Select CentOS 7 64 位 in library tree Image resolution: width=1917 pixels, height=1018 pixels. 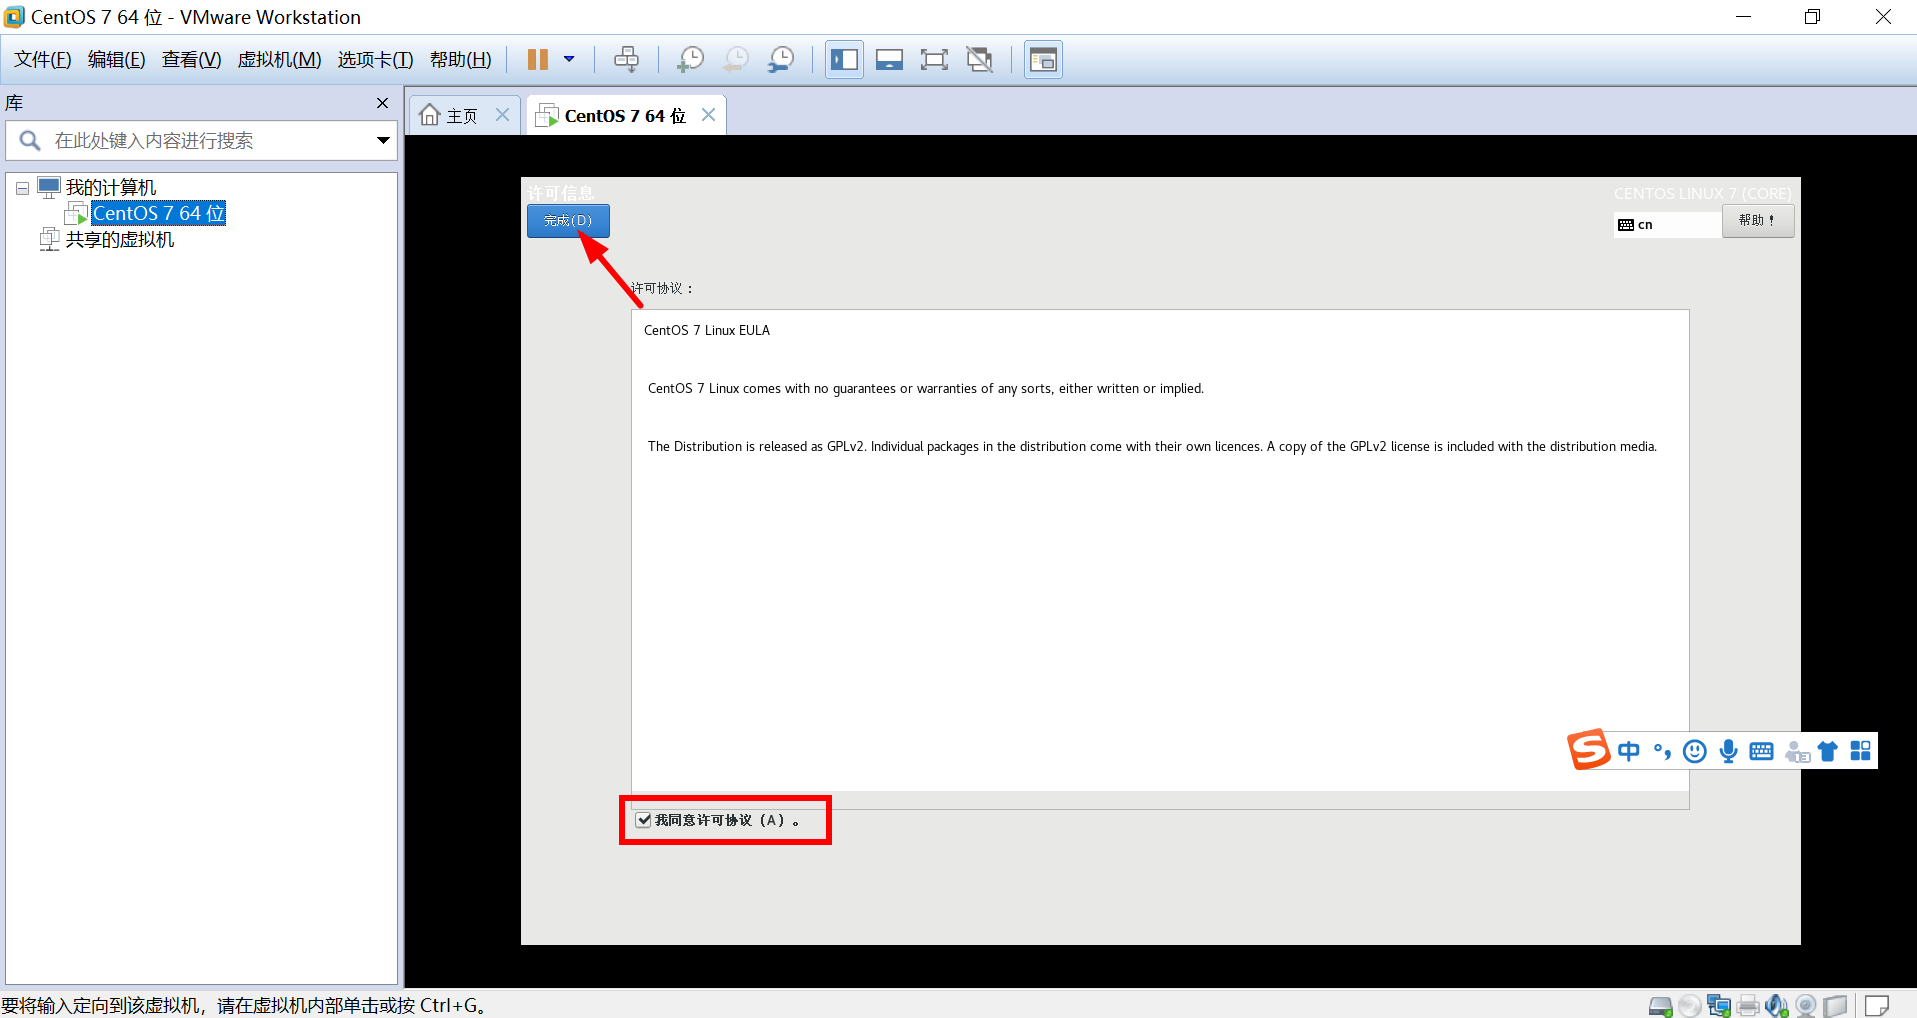click(158, 213)
